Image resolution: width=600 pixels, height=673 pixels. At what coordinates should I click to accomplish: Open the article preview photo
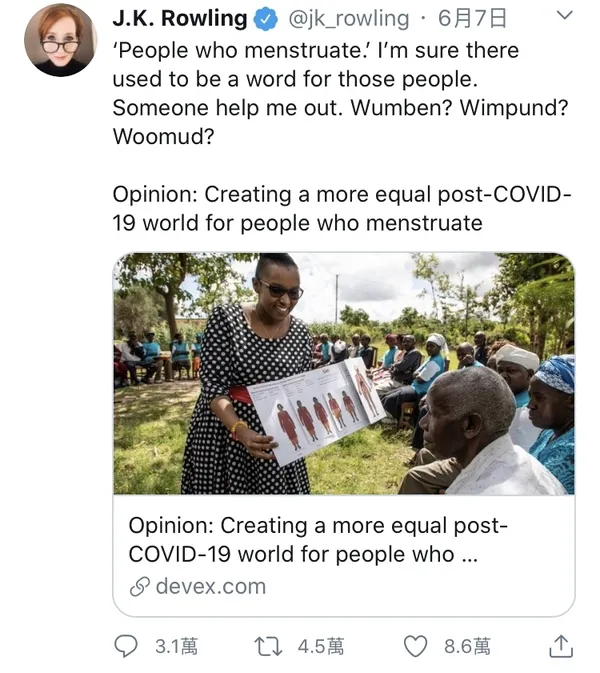tap(344, 373)
